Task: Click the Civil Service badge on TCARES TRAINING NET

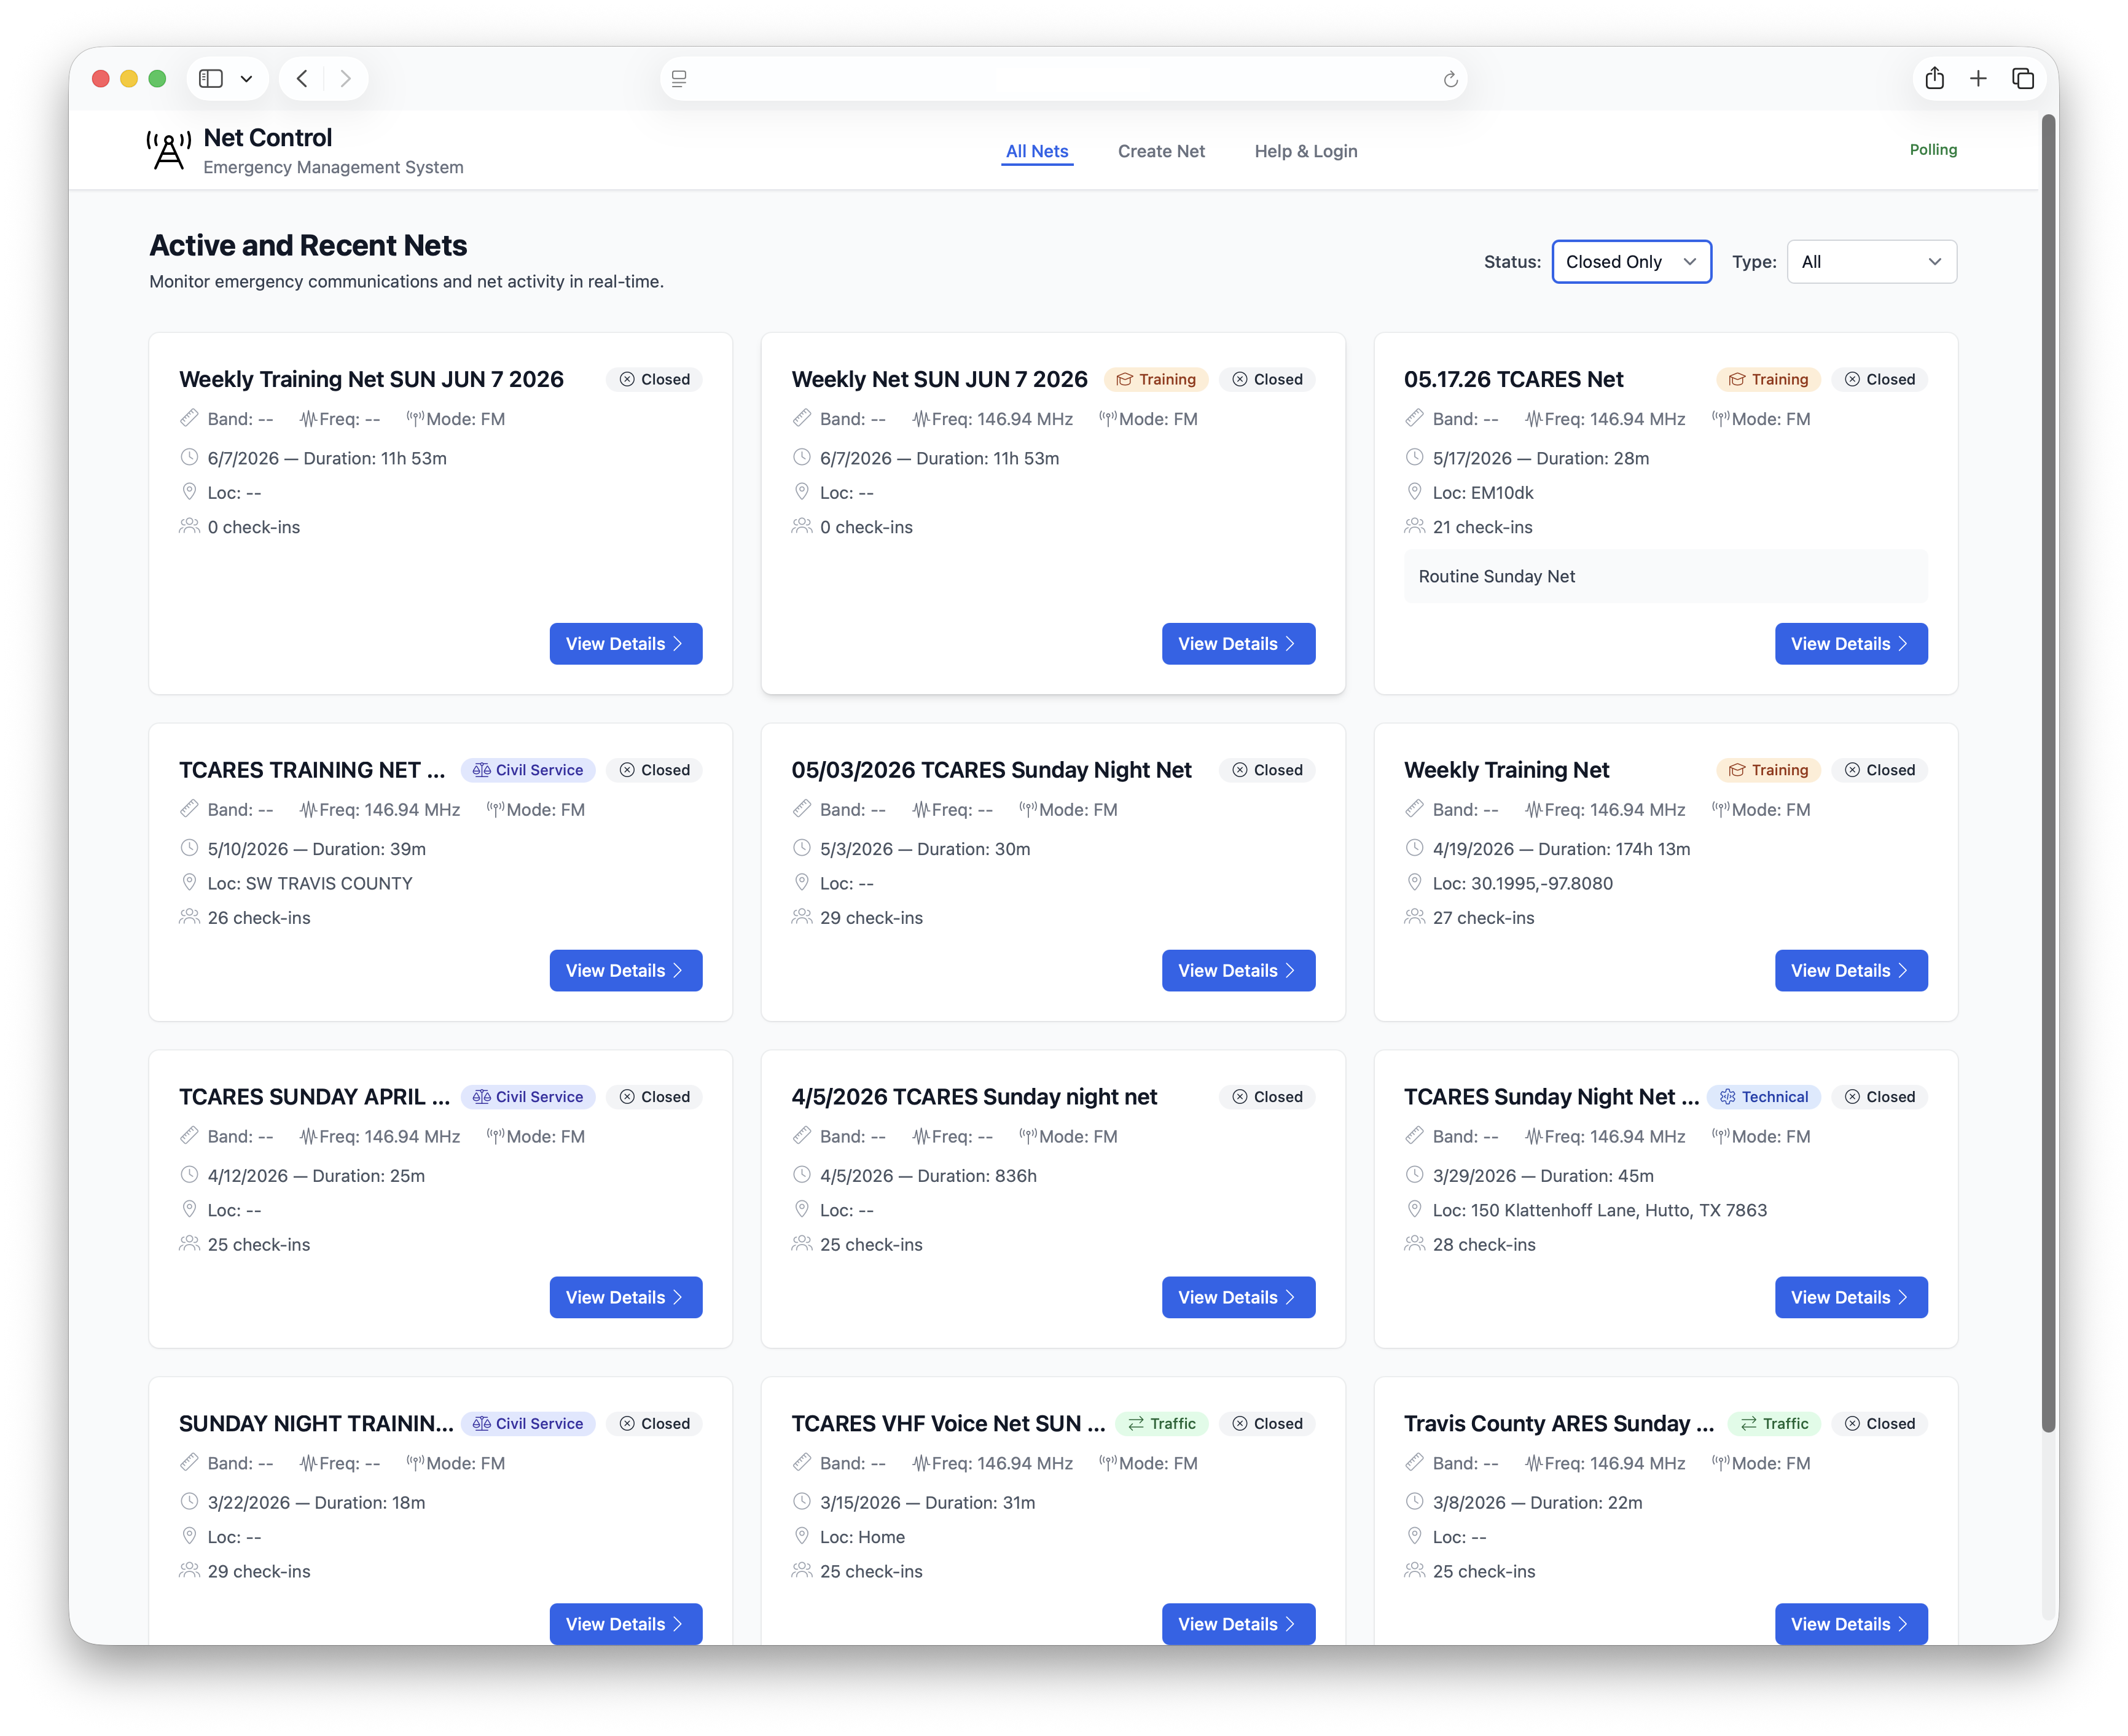Action: (528, 769)
